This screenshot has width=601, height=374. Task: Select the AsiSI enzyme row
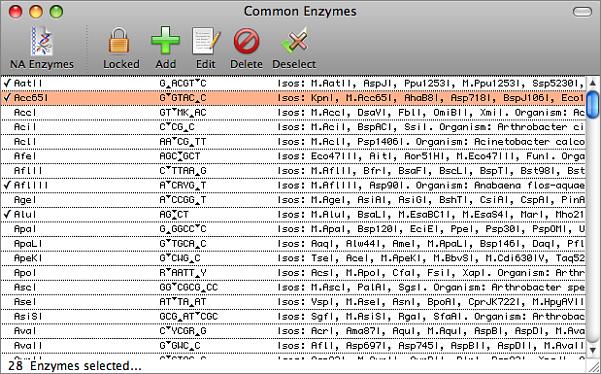click(293, 316)
